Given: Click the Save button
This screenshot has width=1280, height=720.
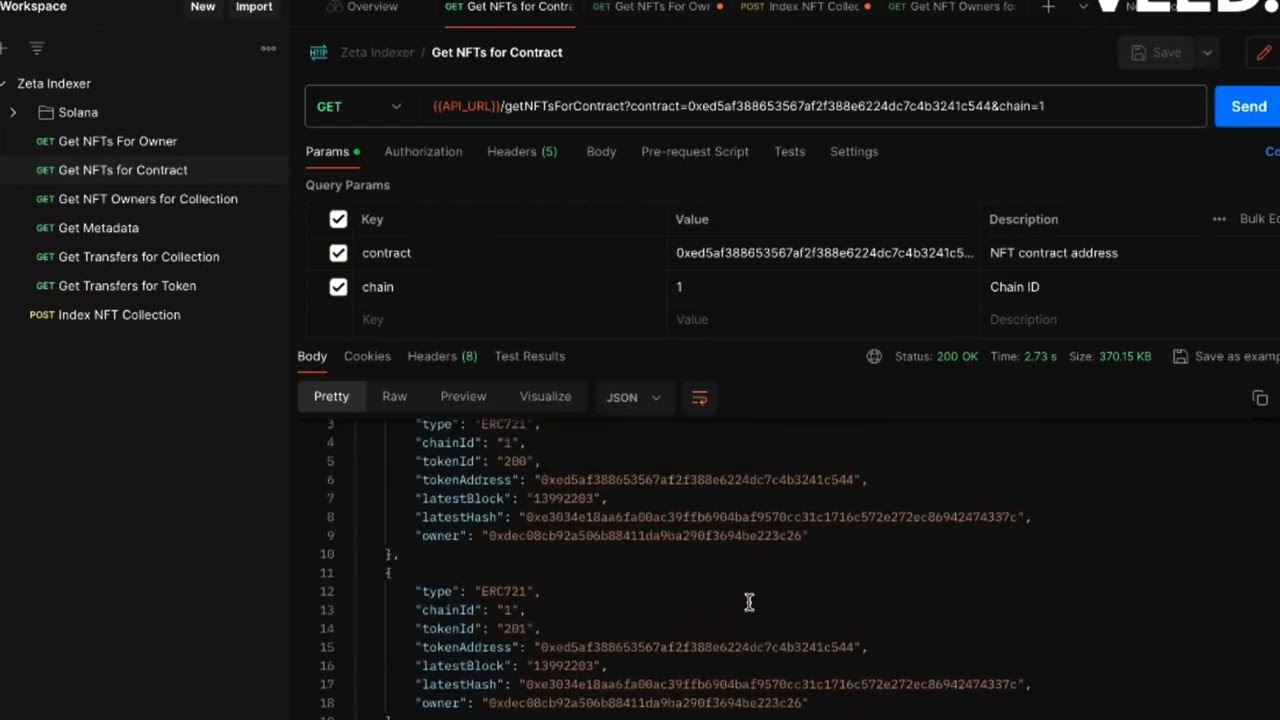Looking at the screenshot, I should (1156, 53).
